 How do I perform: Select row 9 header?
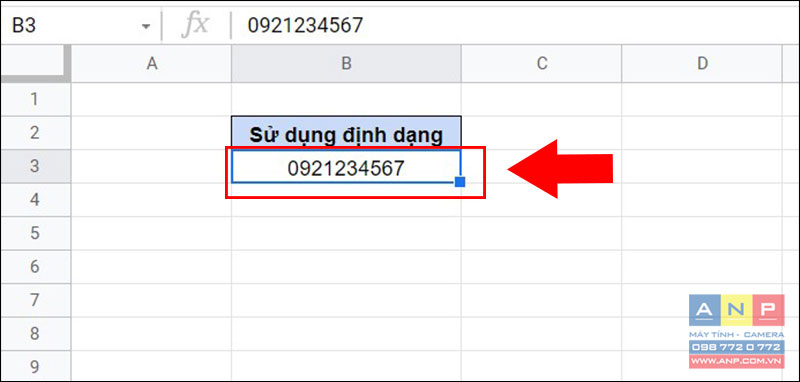[x=36, y=366]
